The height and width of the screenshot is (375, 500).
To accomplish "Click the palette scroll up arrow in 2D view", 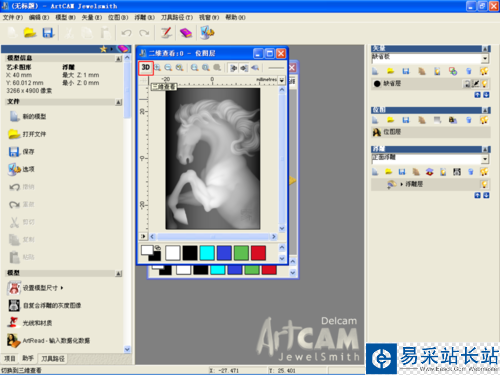I will coord(282,247).
